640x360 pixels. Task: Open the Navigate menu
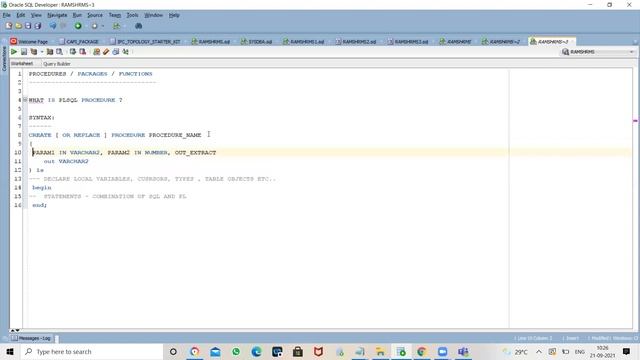click(57, 15)
